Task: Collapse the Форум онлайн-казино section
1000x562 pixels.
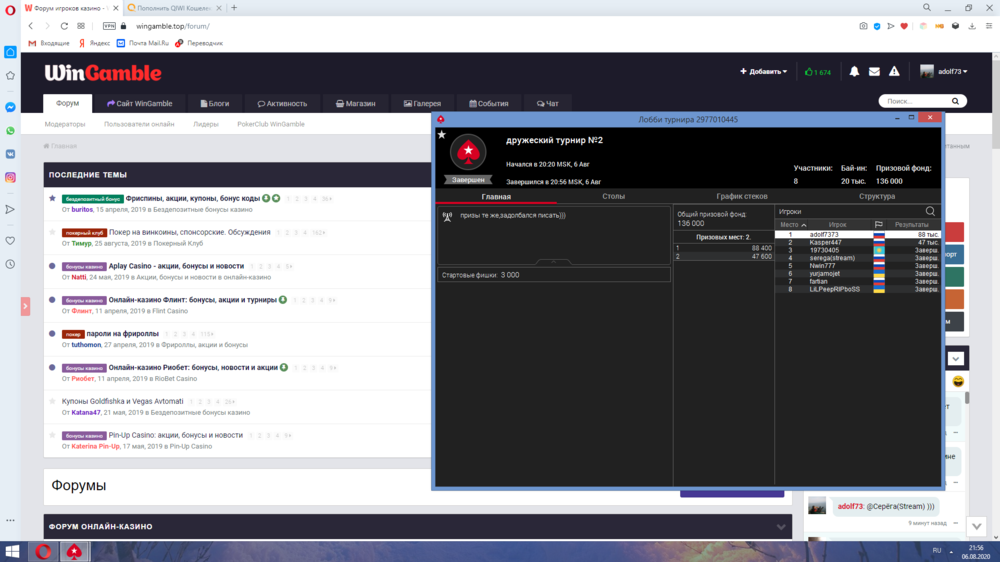Action: pyautogui.click(x=781, y=526)
